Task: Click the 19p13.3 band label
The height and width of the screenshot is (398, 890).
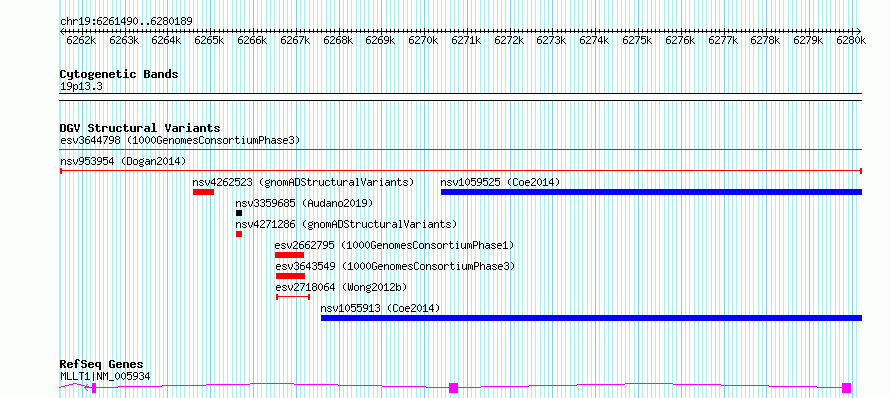Action: click(x=81, y=87)
